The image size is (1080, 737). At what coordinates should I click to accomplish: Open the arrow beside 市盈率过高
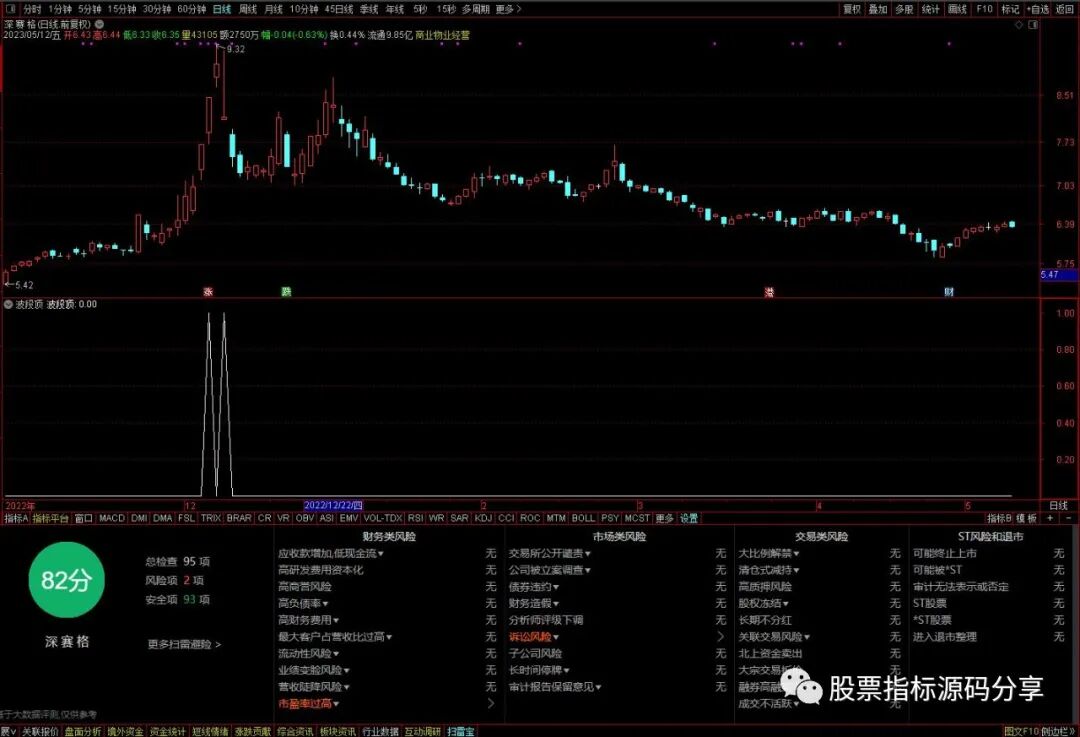click(490, 703)
